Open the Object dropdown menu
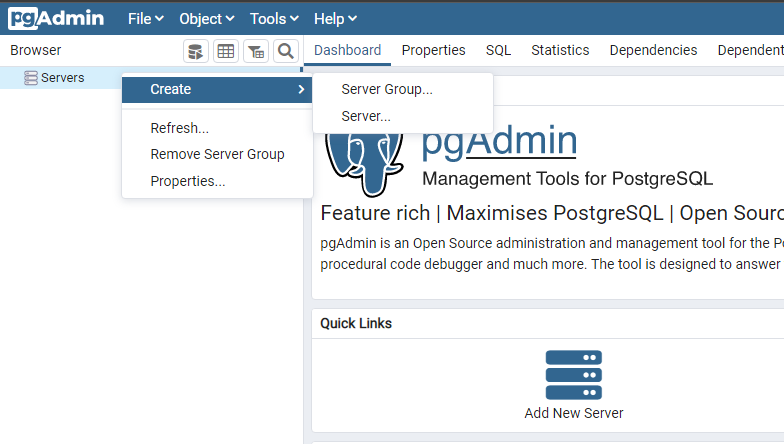 (x=206, y=18)
